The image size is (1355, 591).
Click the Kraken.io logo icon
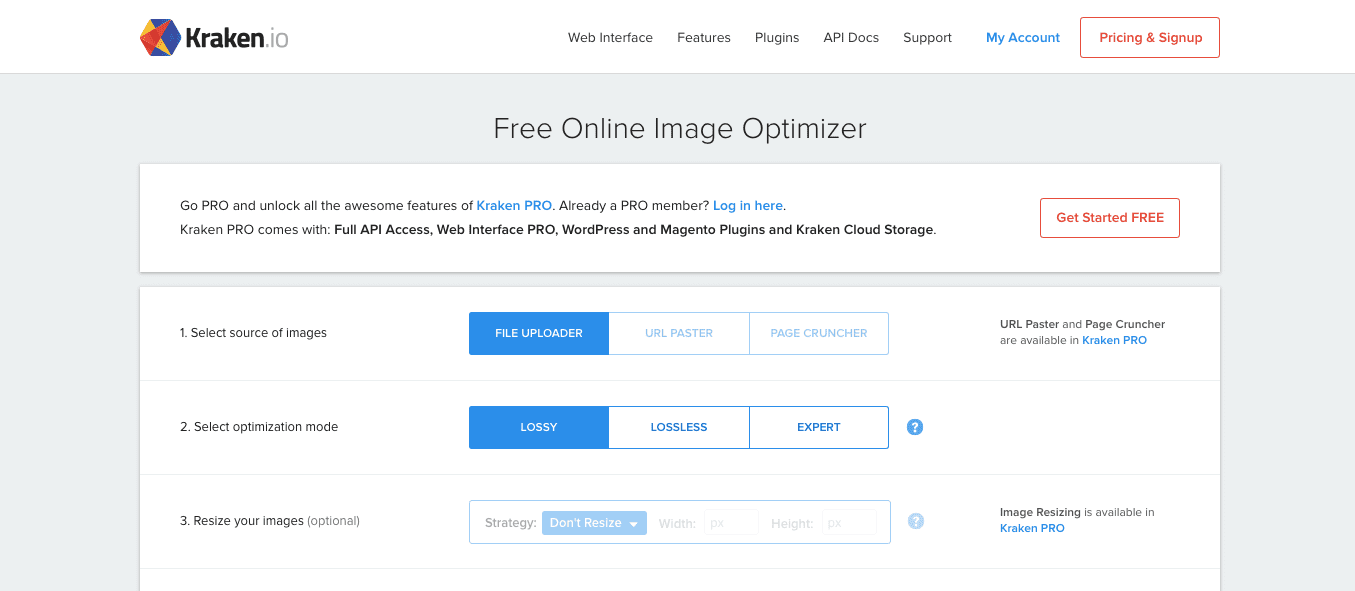pos(160,37)
